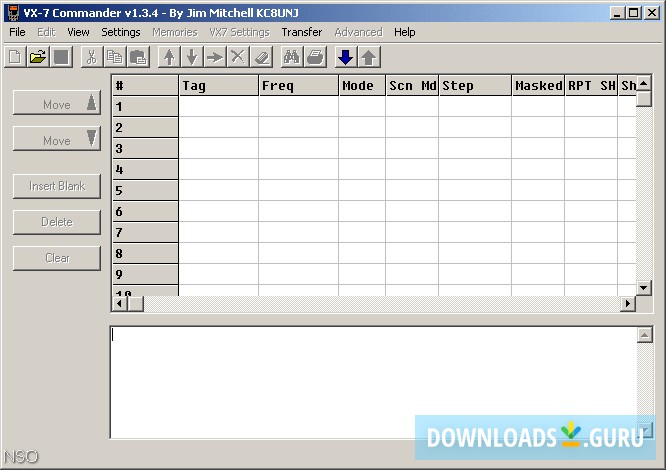
Task: Open the Transfer menu
Action: [x=302, y=32]
